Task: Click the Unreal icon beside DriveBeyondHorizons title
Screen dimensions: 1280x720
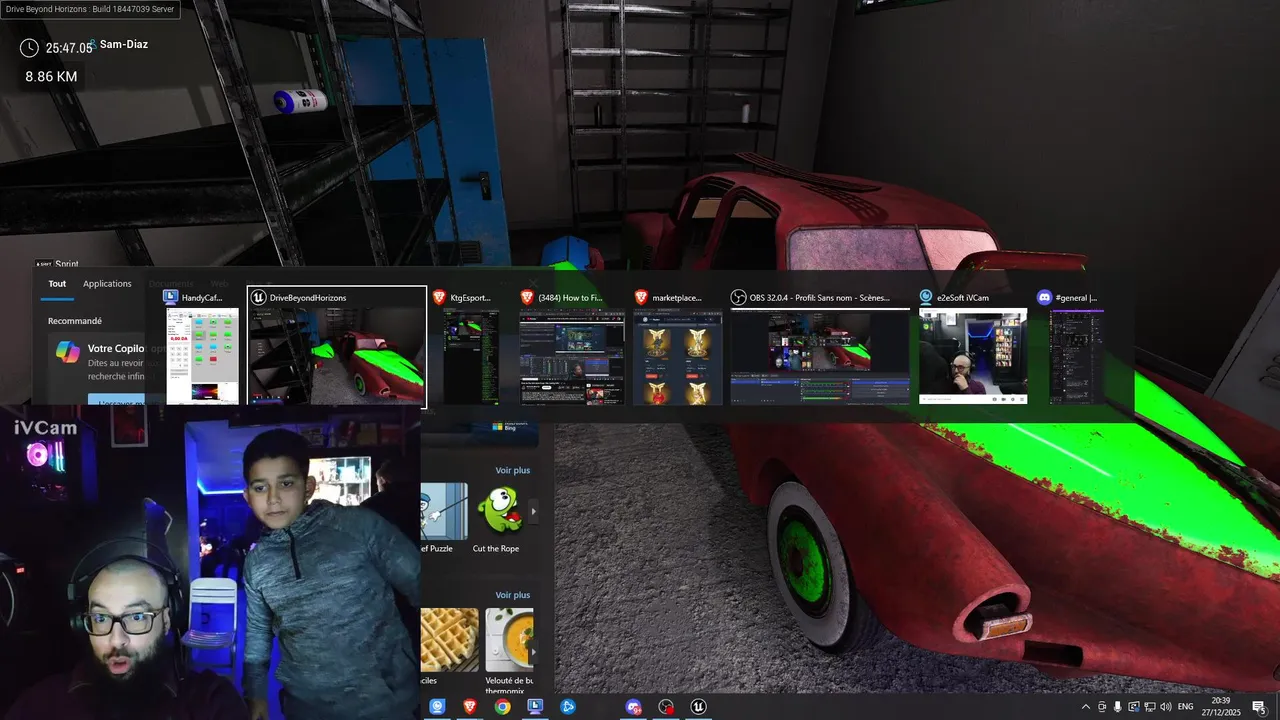Action: [x=258, y=297]
